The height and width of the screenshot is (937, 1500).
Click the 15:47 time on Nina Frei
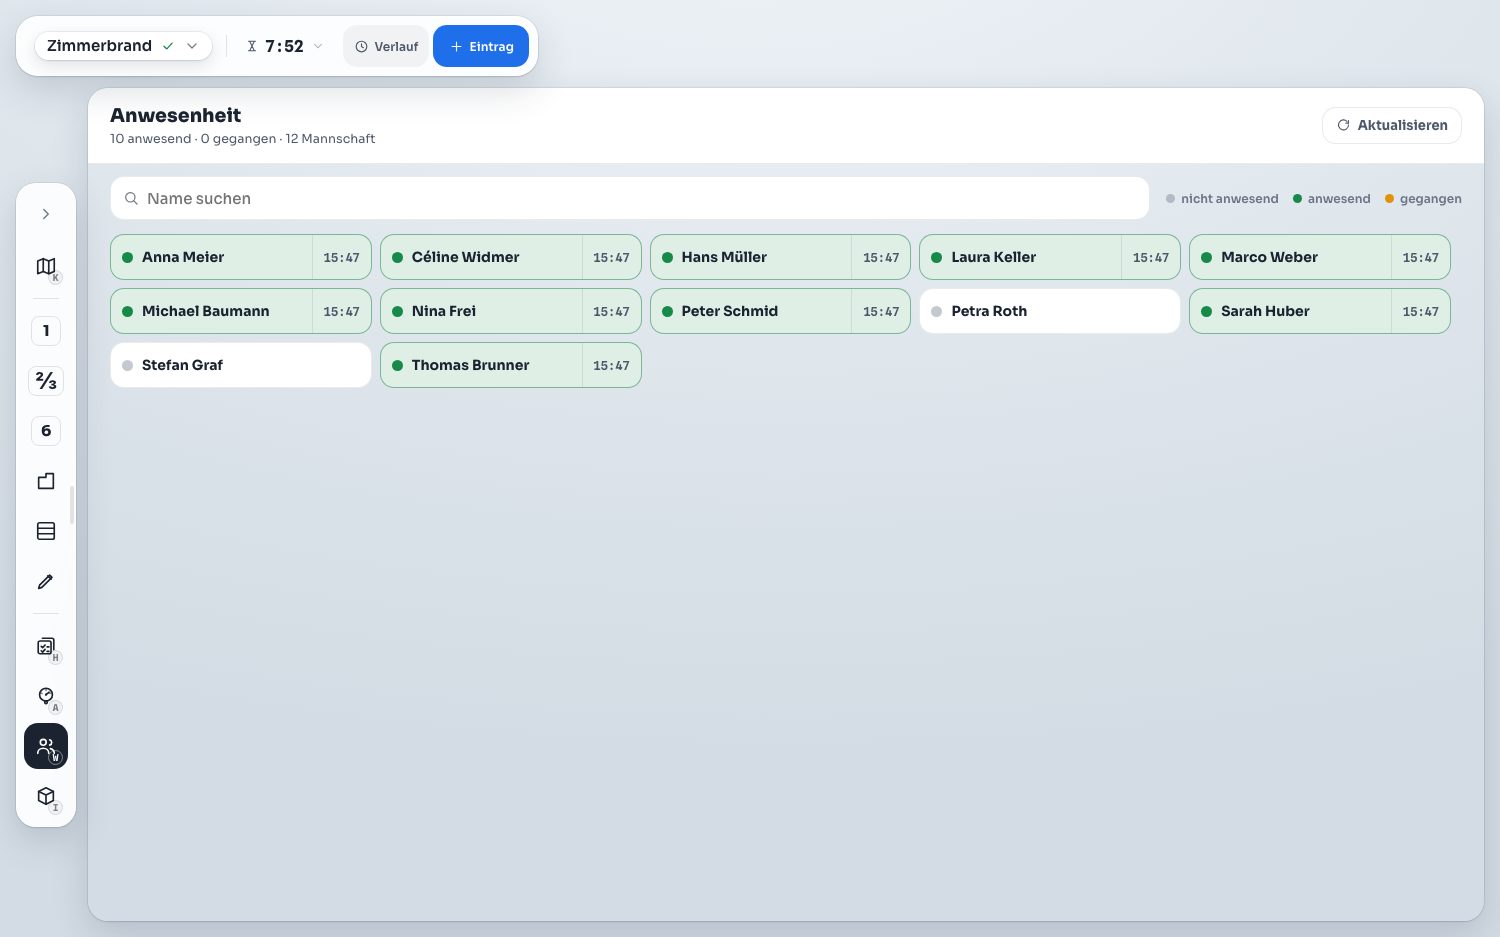(611, 311)
